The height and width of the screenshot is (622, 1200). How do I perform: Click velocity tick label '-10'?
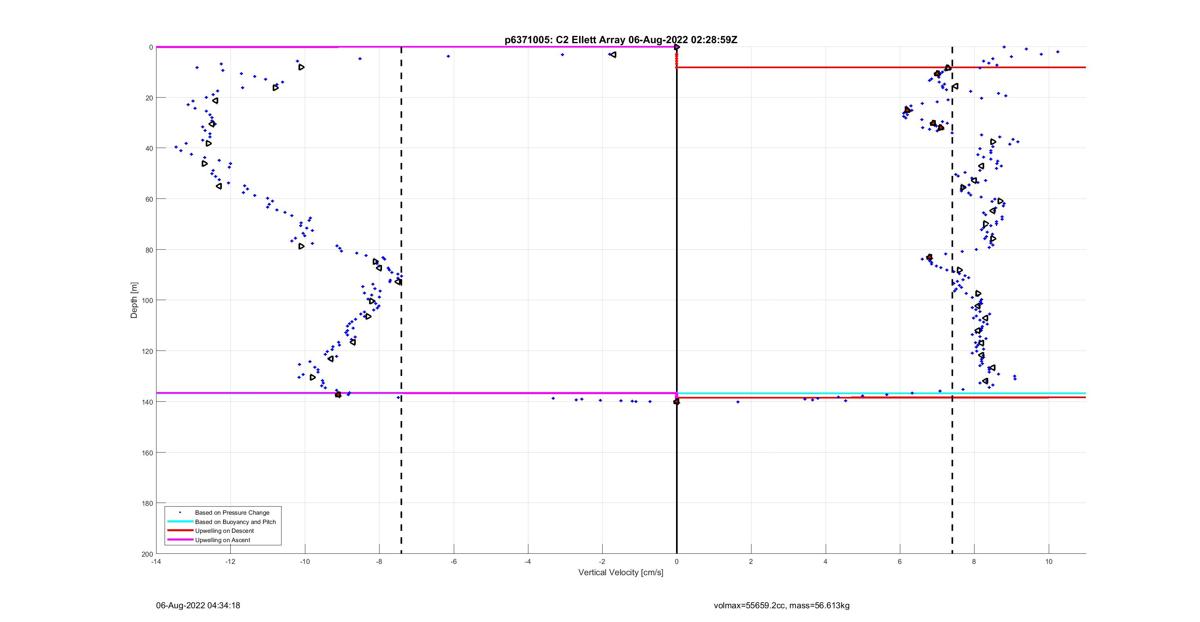[x=305, y=561]
